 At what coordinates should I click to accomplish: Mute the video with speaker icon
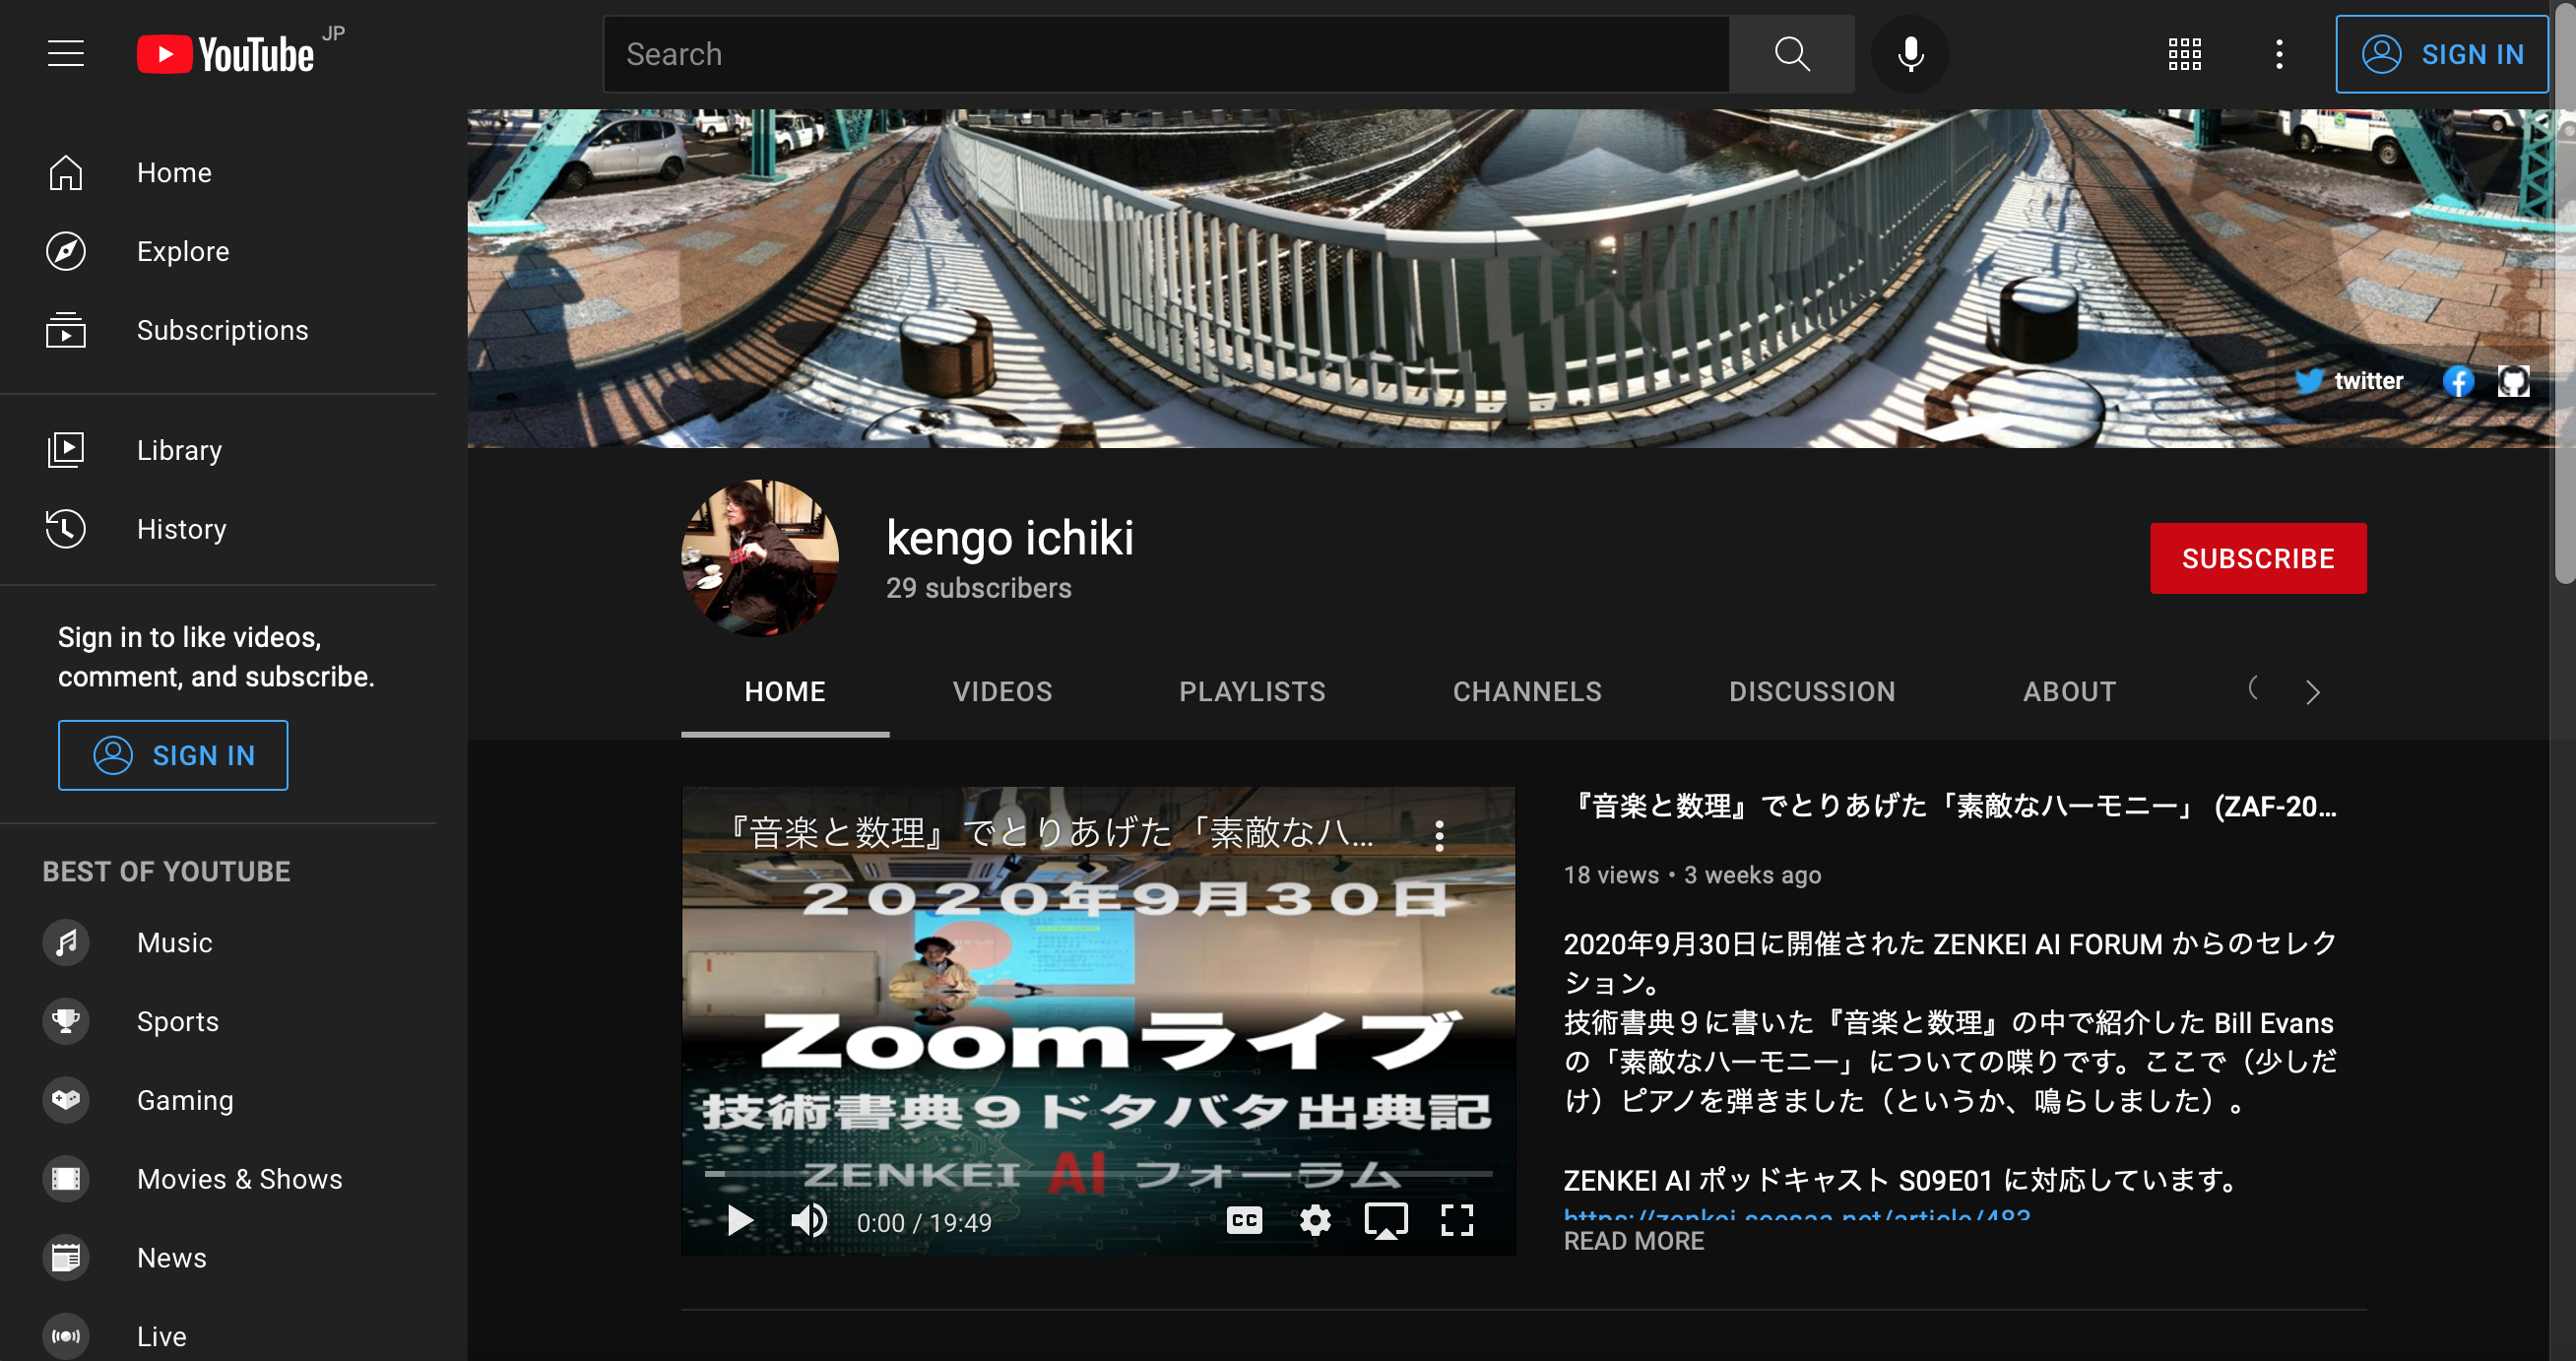pos(809,1220)
